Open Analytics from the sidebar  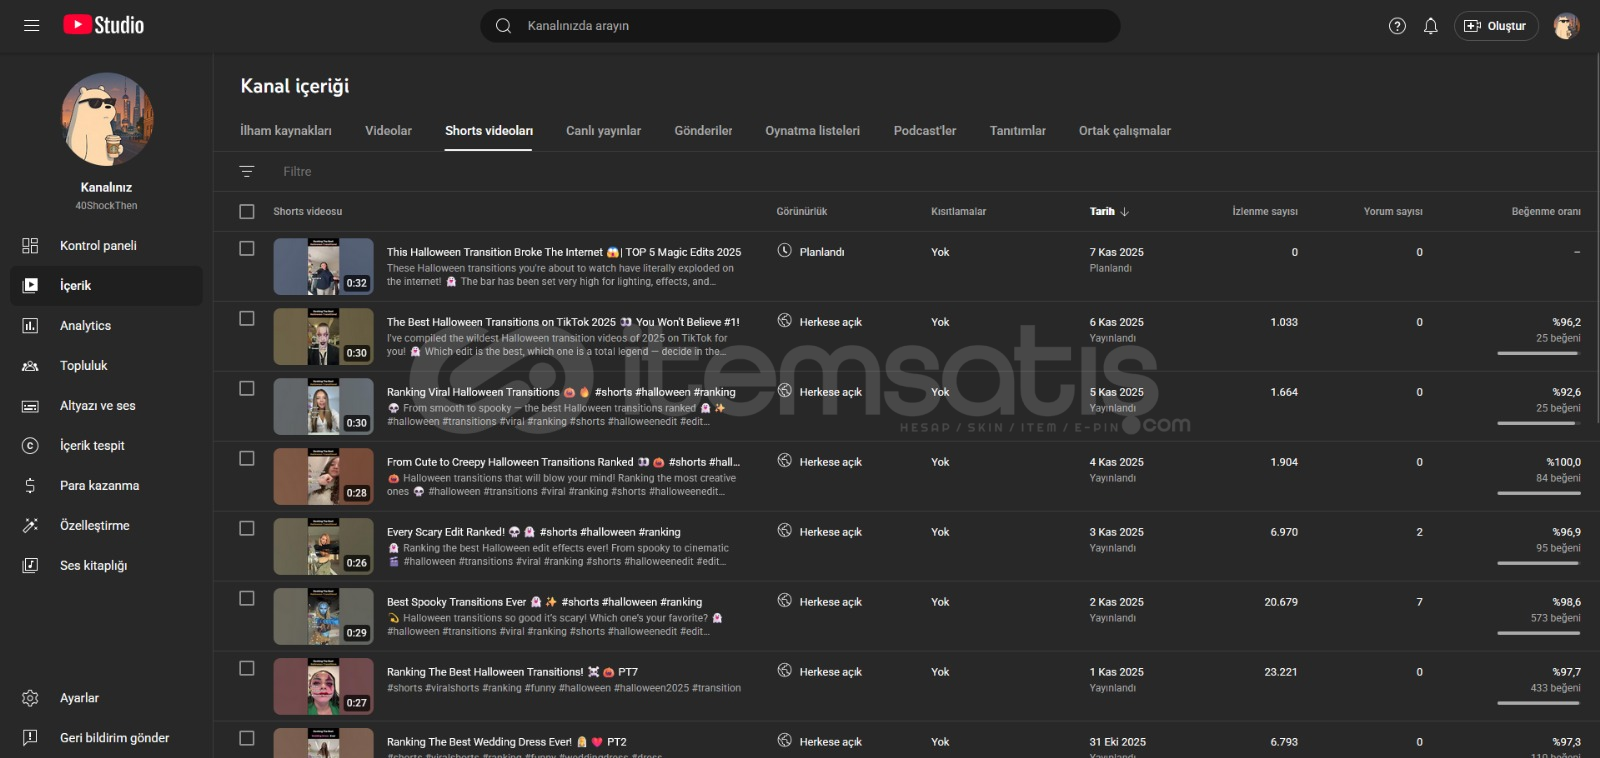tap(85, 326)
